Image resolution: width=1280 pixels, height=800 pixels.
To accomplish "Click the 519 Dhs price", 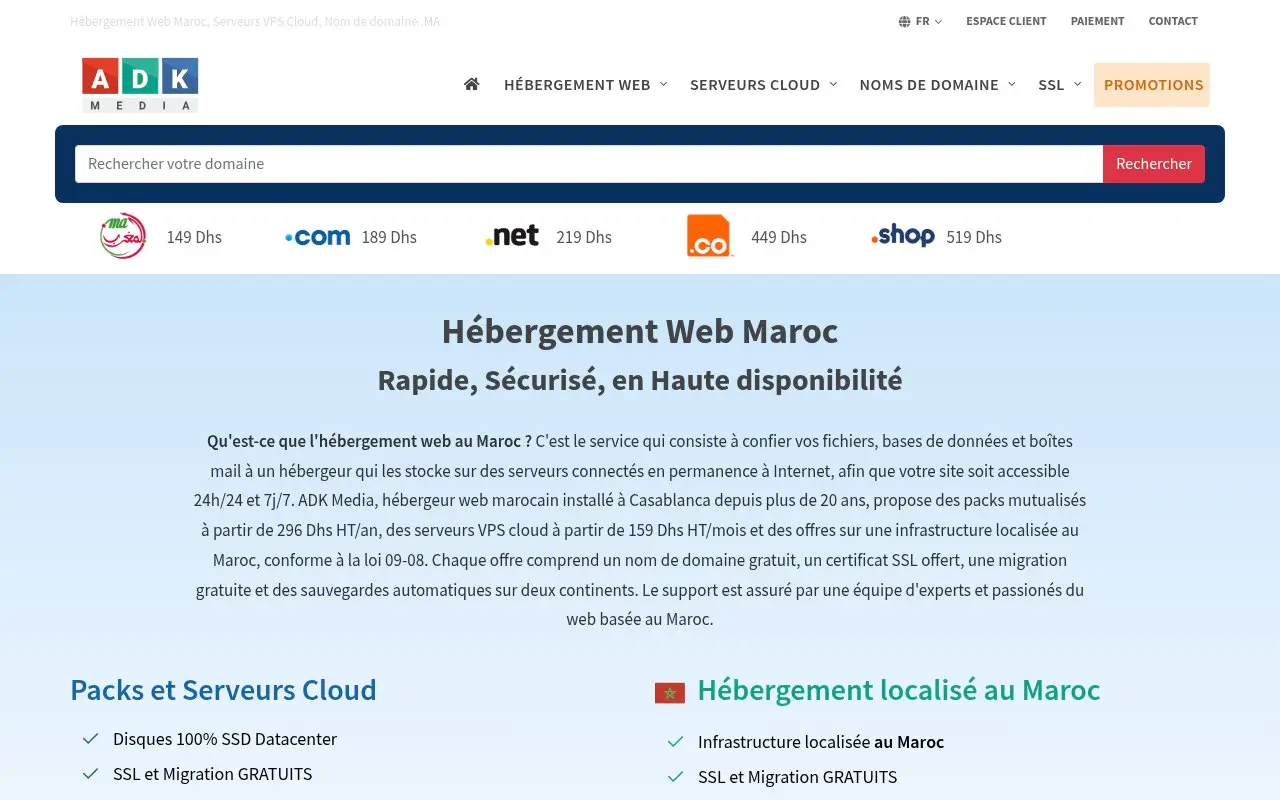I will (x=974, y=237).
